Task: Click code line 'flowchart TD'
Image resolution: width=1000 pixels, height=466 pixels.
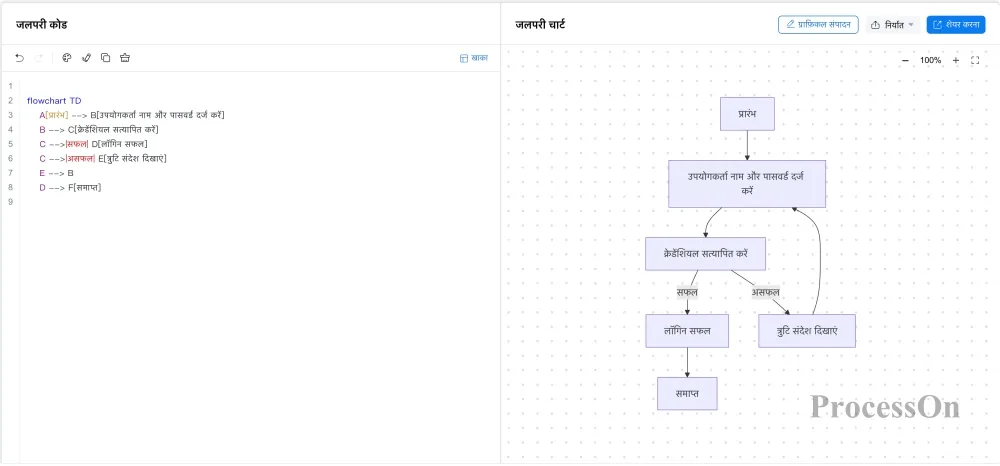Action: 54,101
